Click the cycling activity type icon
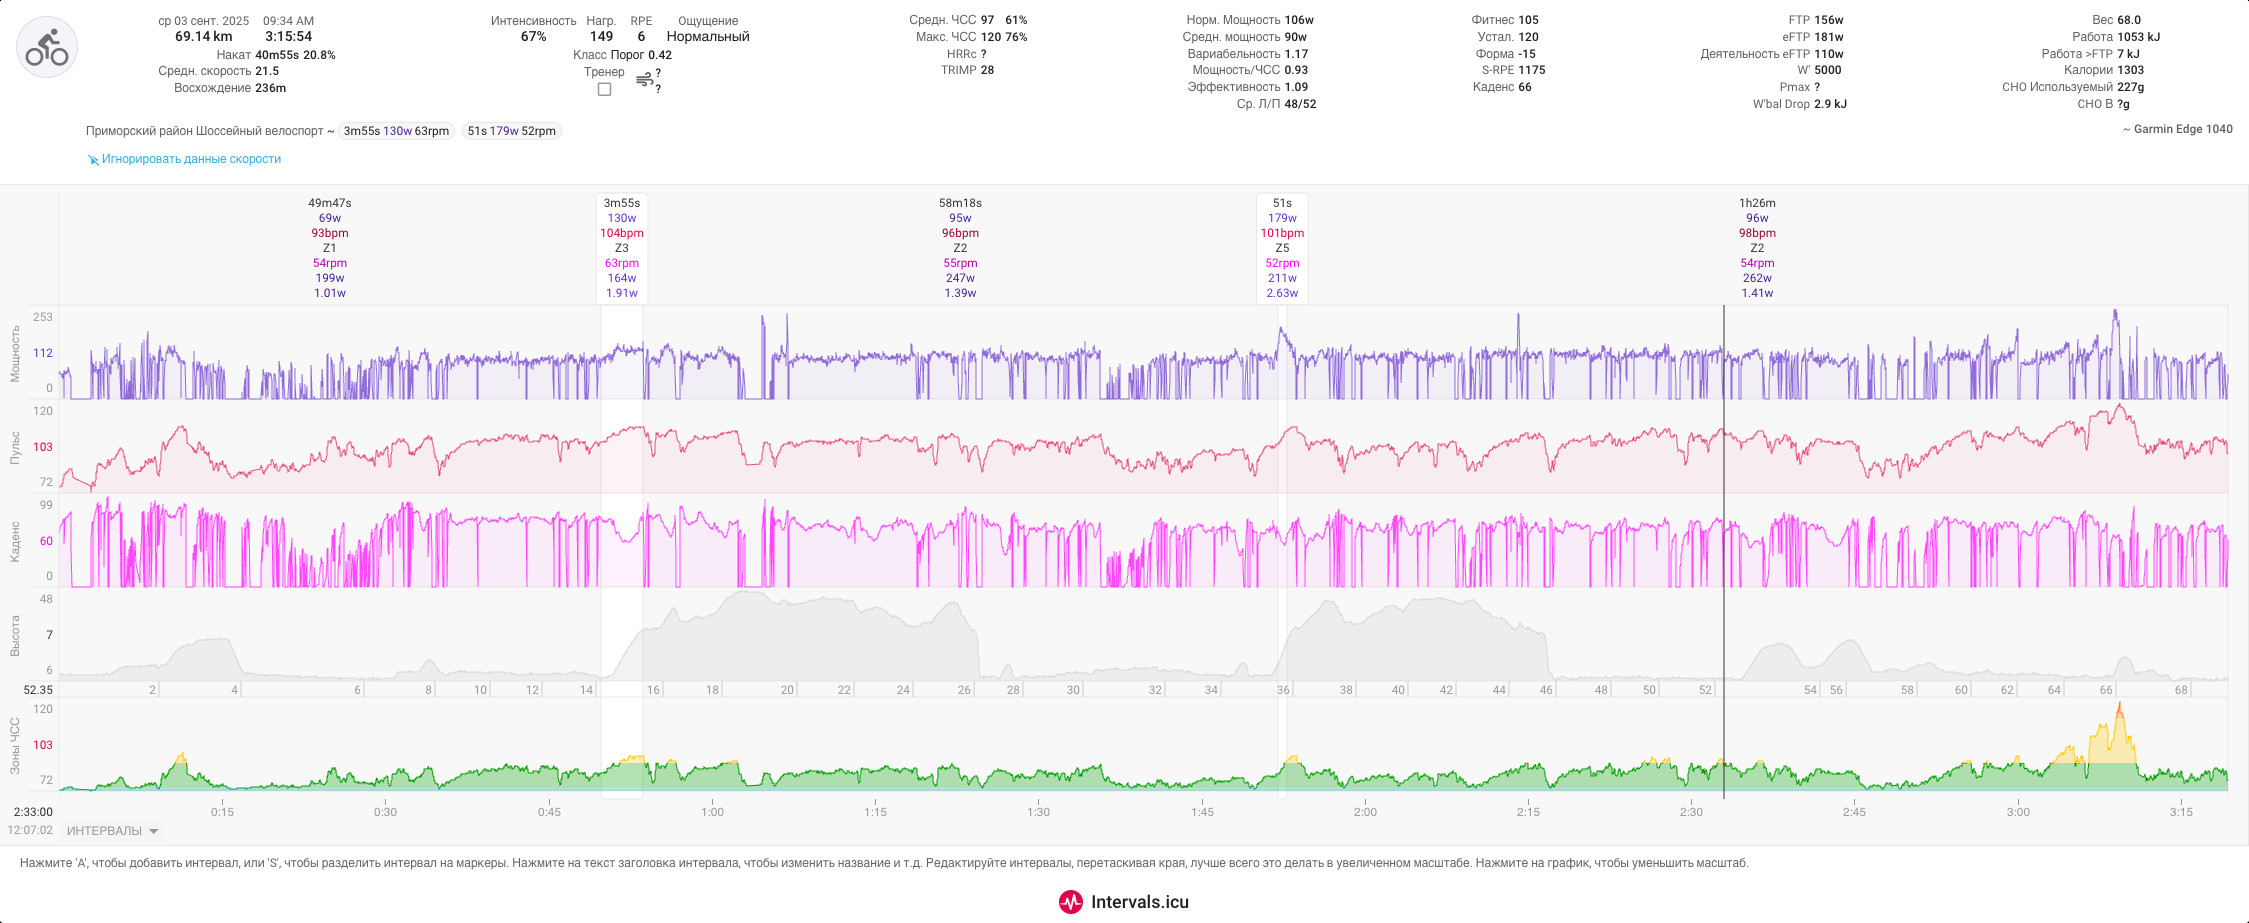 (x=47, y=47)
